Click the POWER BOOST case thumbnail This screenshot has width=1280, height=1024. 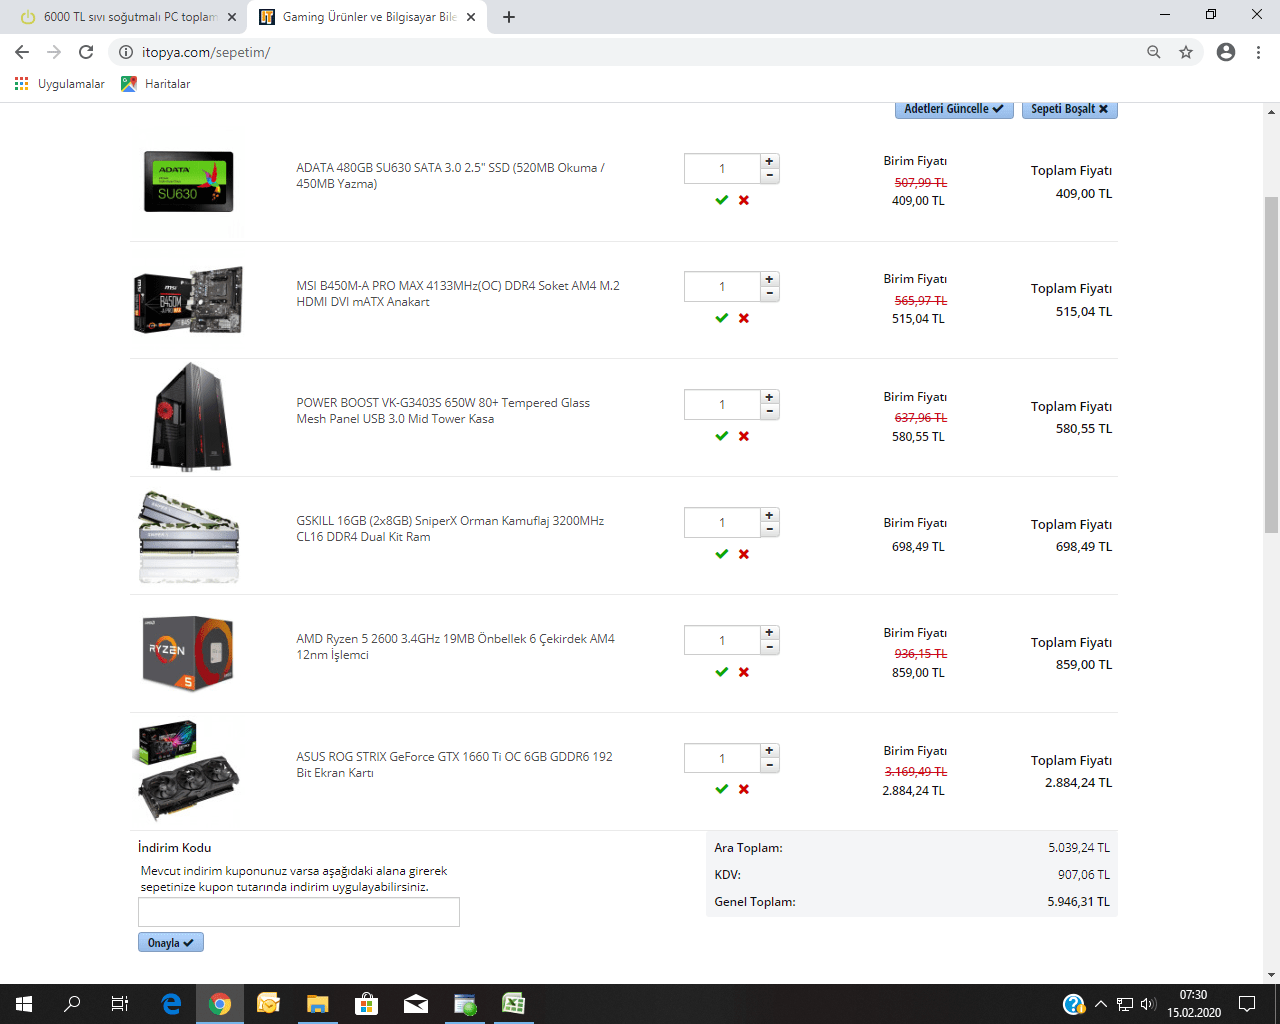[x=192, y=417]
